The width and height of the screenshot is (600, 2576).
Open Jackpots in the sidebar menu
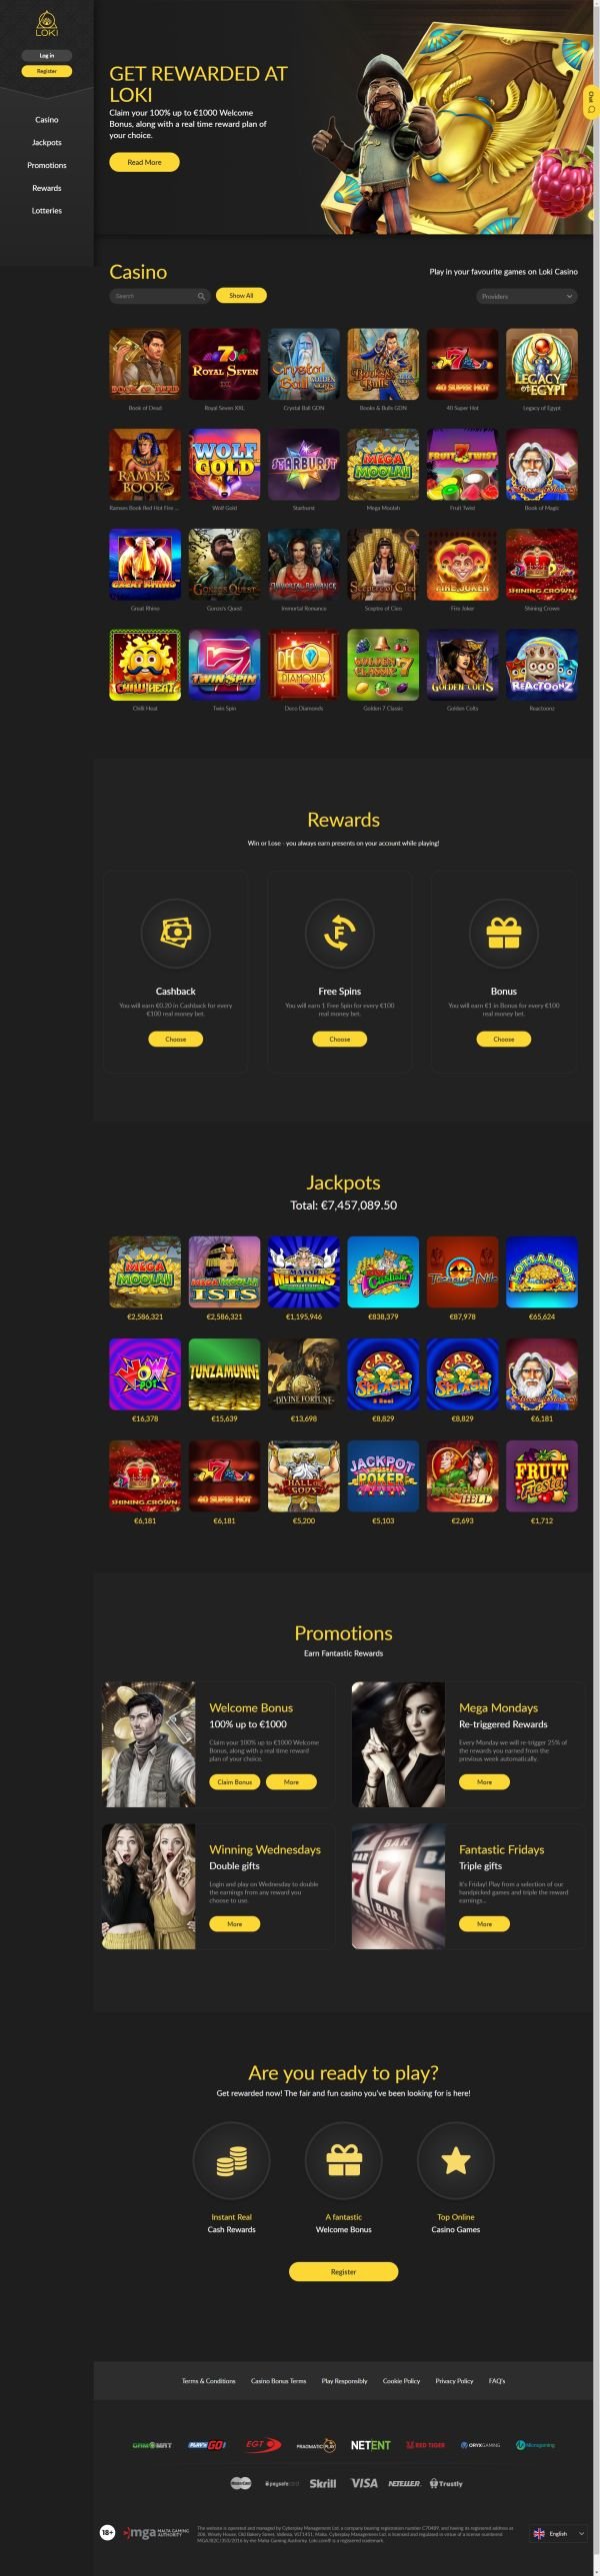coord(47,142)
